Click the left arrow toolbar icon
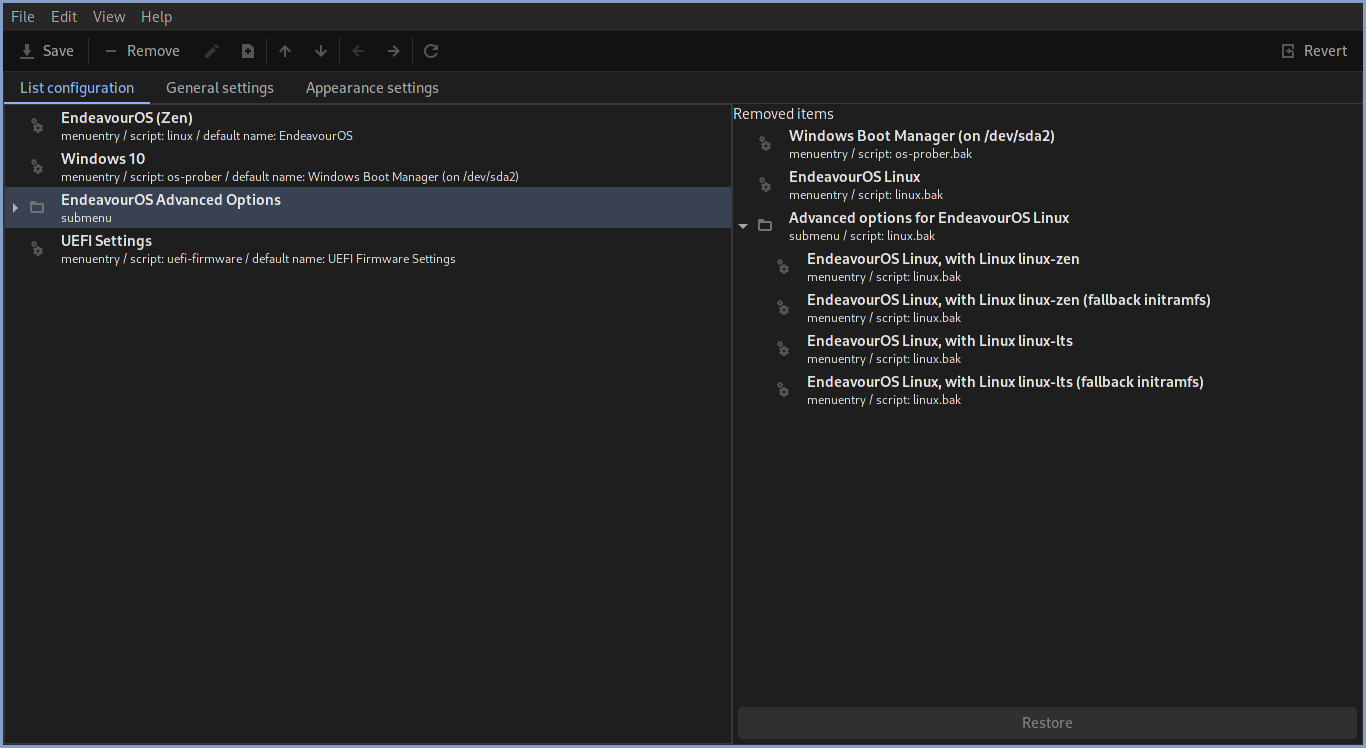 [358, 51]
